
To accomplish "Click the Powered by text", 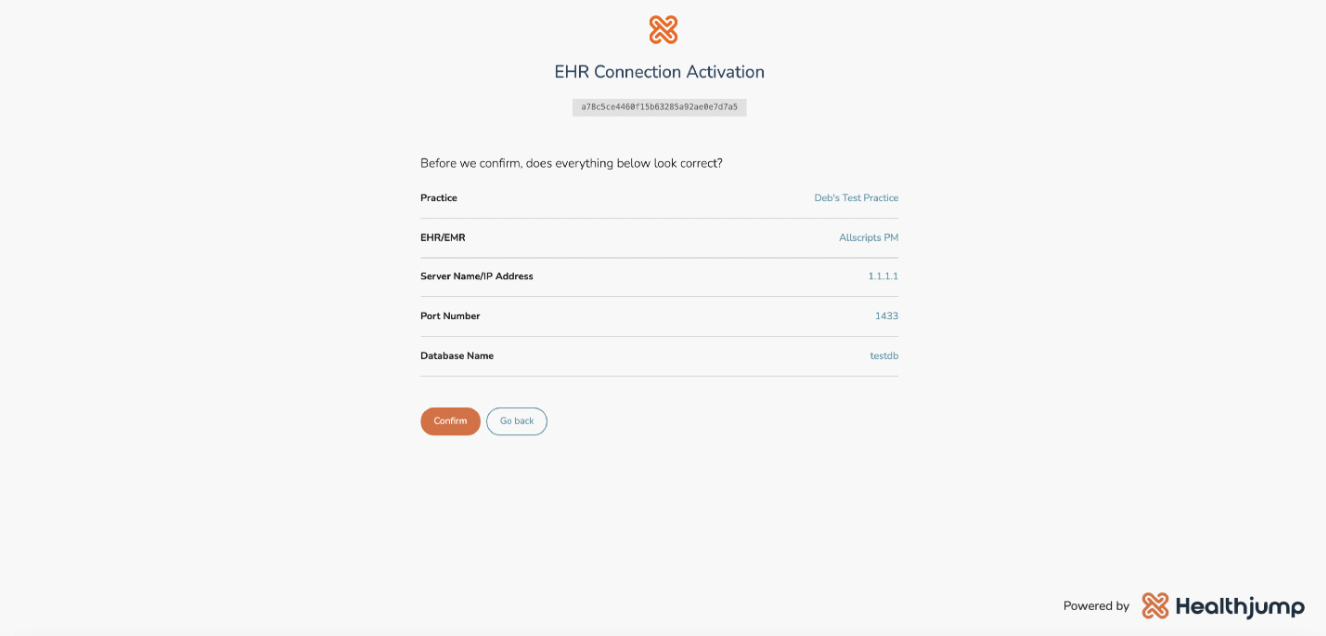I will pyautogui.click(x=1096, y=606).
